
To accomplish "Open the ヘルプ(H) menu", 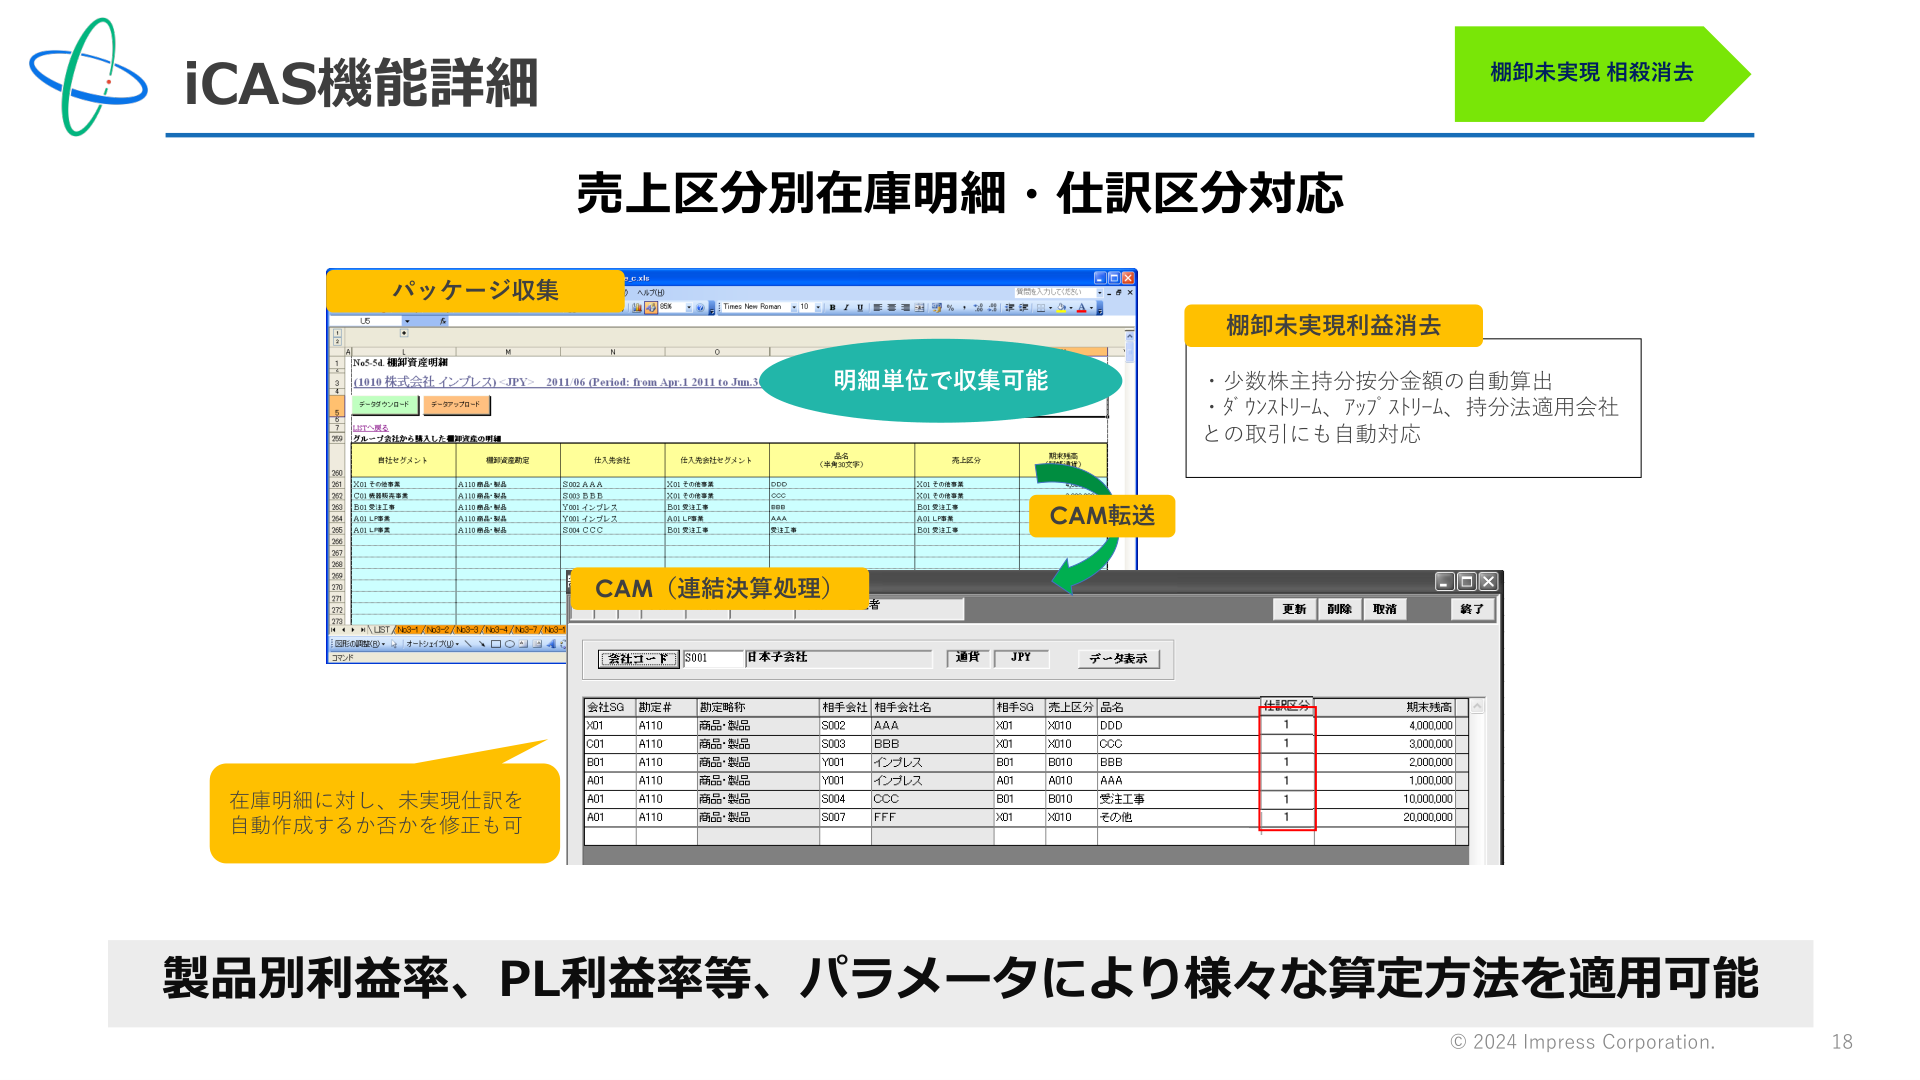I will click(x=651, y=292).
